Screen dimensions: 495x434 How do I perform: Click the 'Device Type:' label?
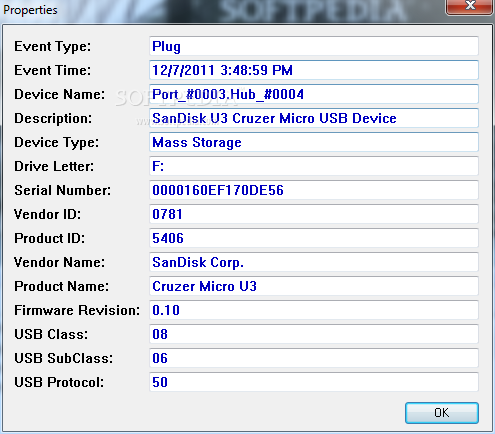click(56, 143)
